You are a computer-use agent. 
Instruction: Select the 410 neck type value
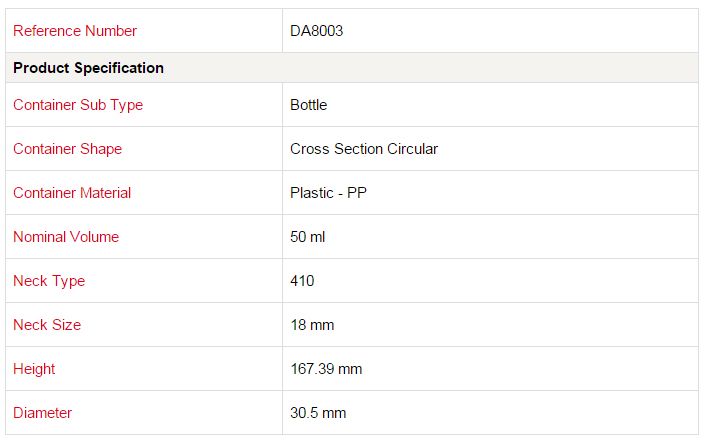point(302,281)
